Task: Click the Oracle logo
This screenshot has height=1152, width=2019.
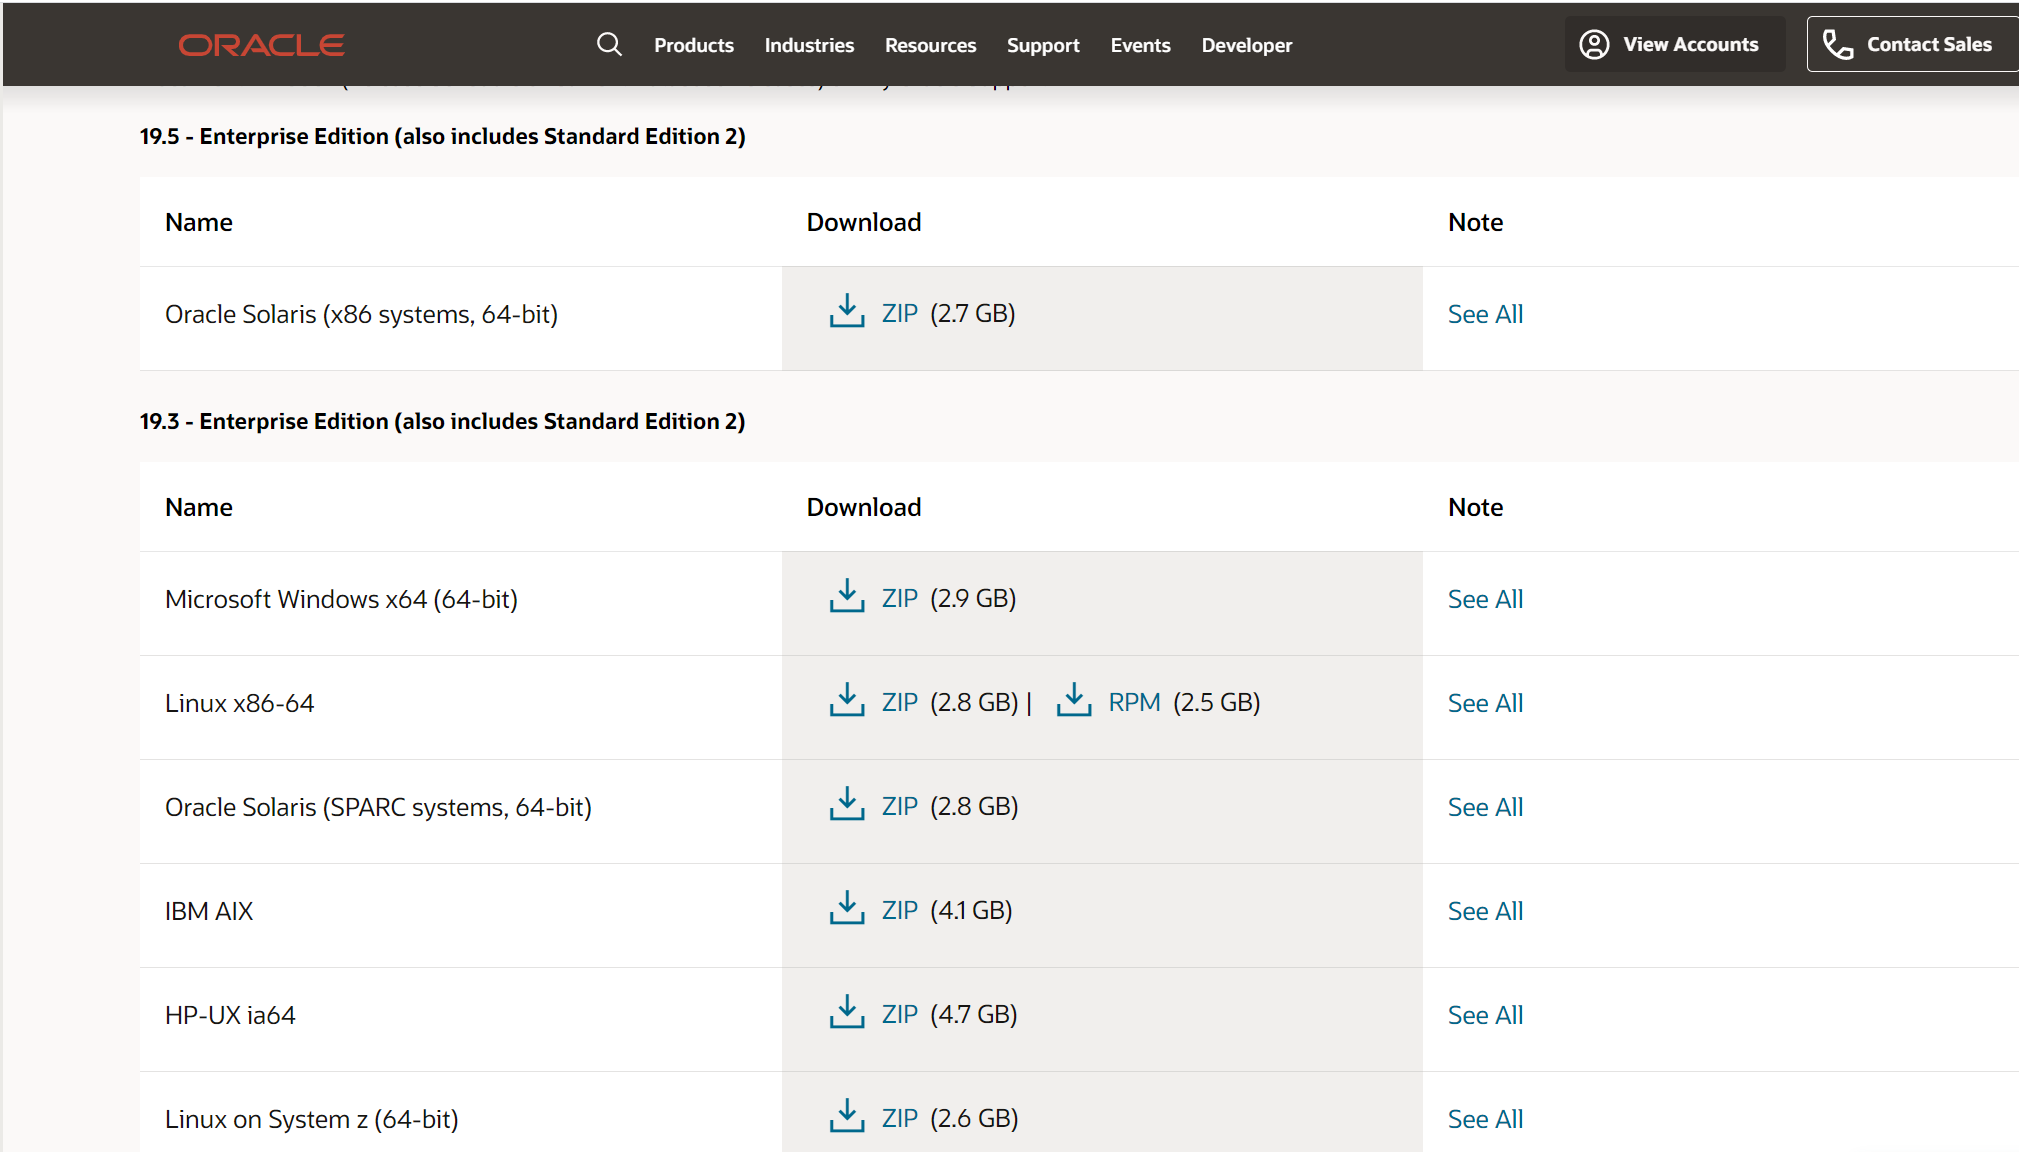Action: coord(261,45)
